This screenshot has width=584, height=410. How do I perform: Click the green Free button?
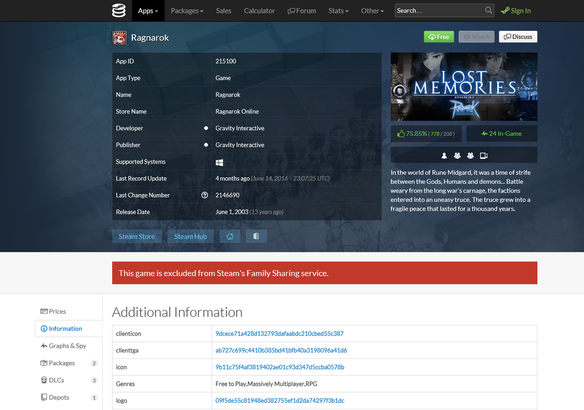click(x=439, y=37)
